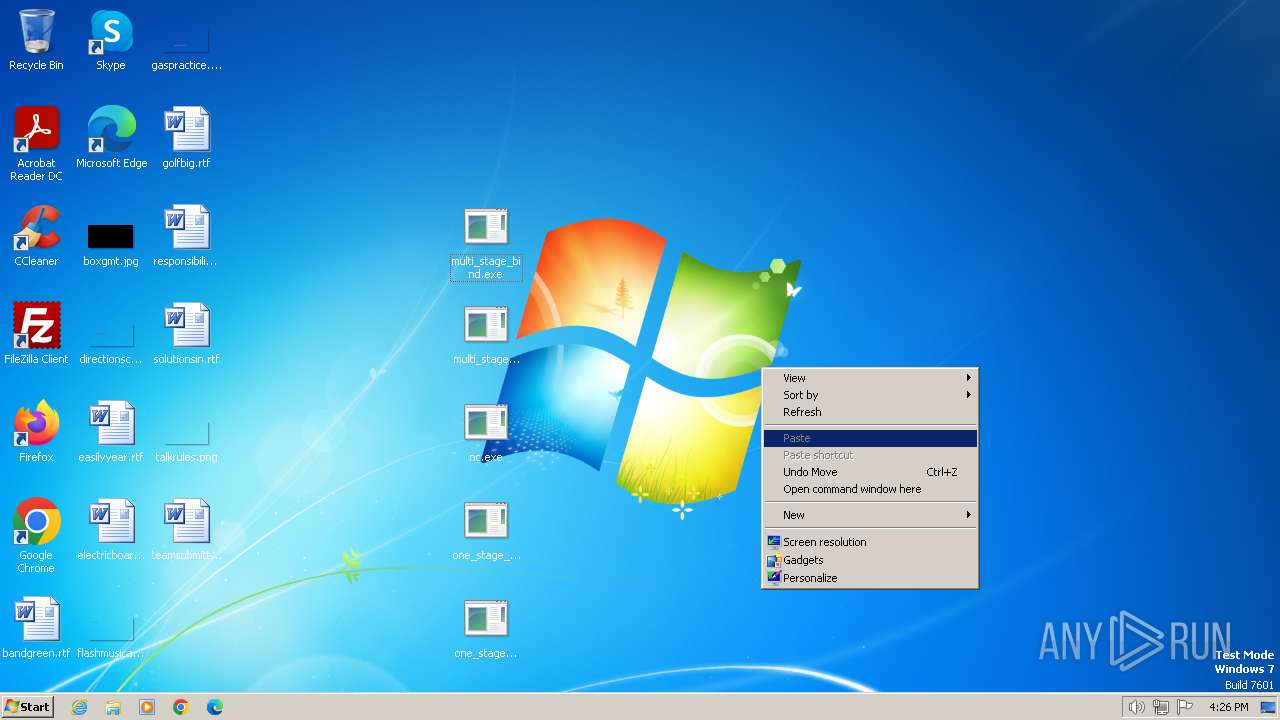Select the responsibili... document icon
1280x720 pixels.
click(x=186, y=236)
